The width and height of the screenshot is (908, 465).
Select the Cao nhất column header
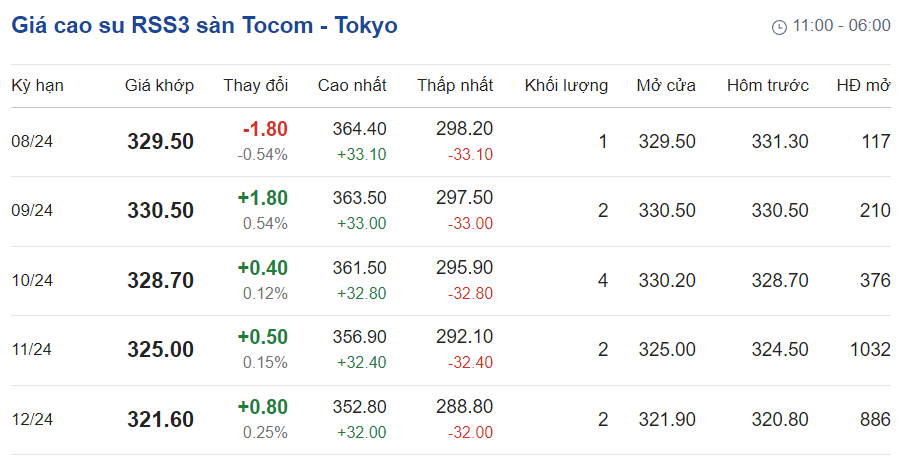[x=352, y=86]
